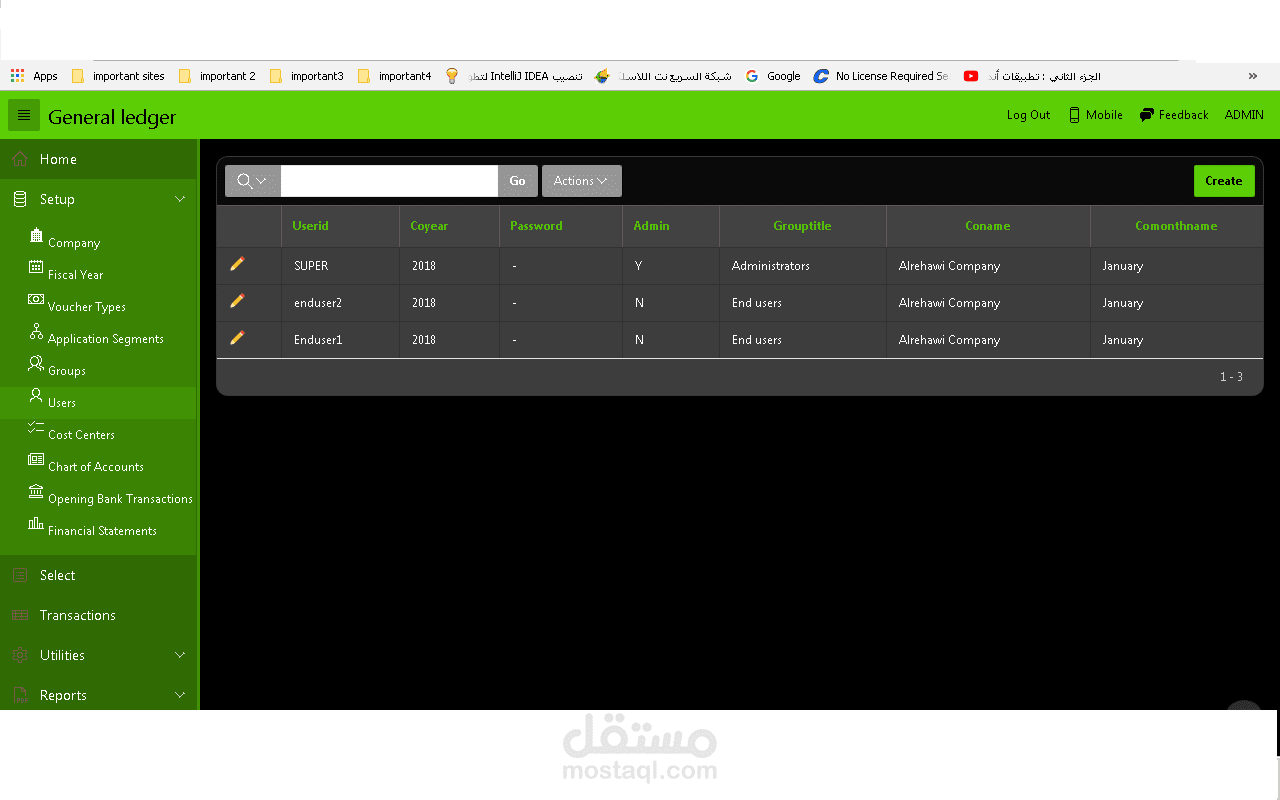Click the Enduser1 userid cell
Image resolution: width=1280 pixels, height=800 pixels.
click(x=318, y=340)
